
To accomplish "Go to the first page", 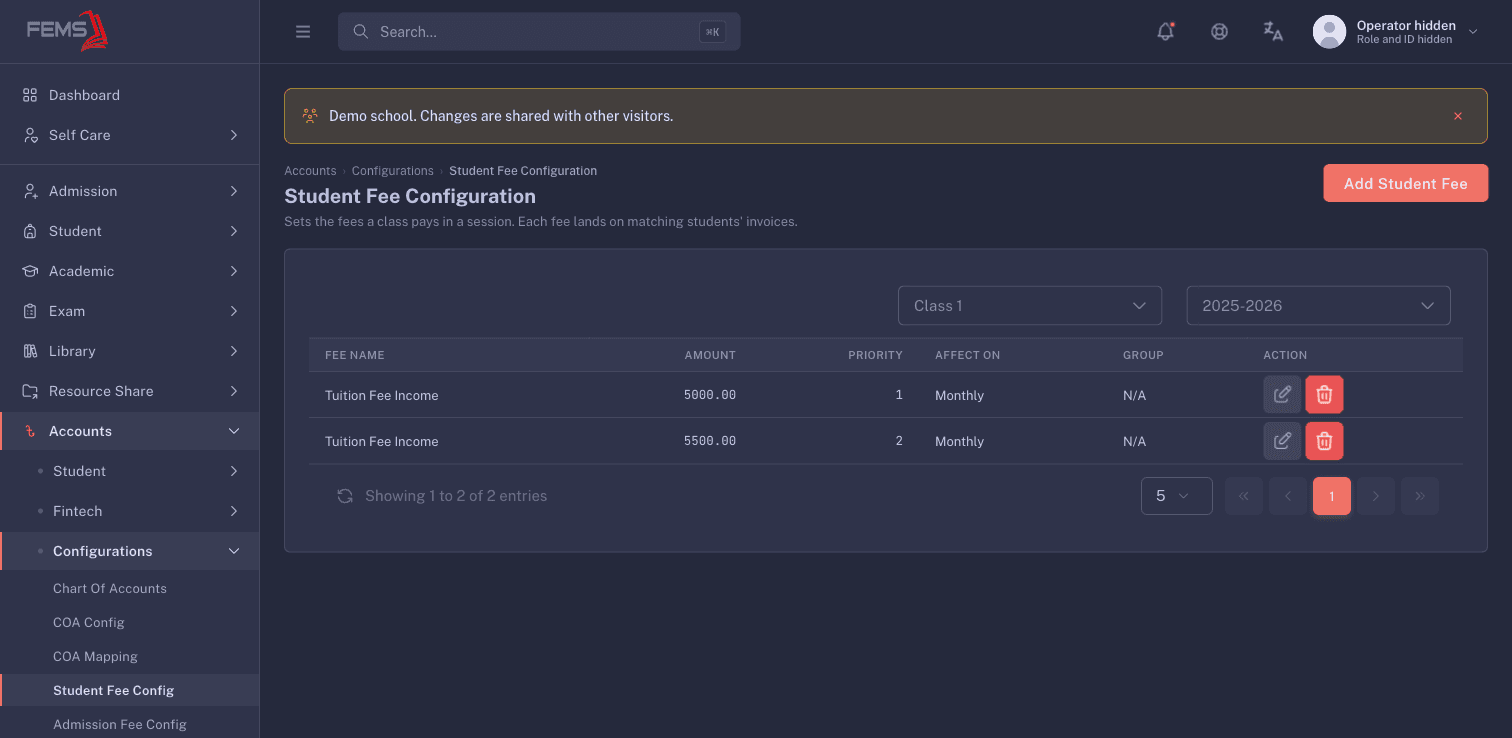I will [1244, 496].
